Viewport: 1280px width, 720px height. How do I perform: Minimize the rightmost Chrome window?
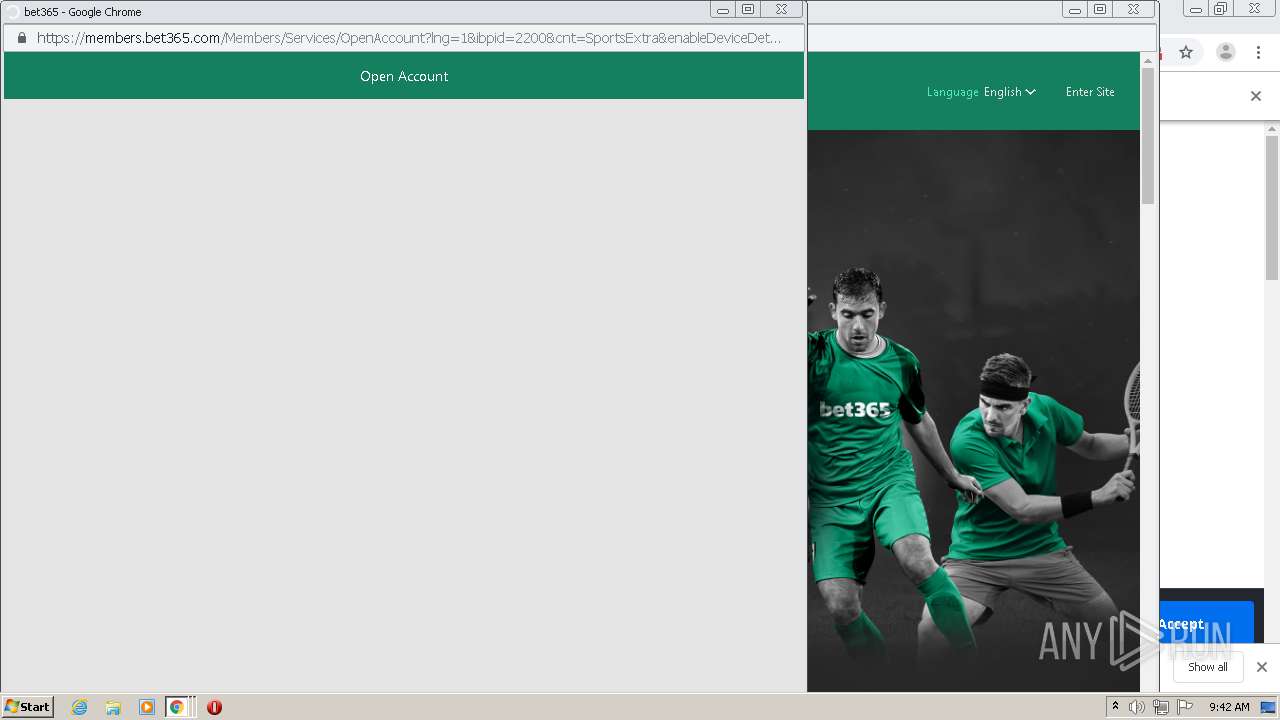click(x=1195, y=10)
